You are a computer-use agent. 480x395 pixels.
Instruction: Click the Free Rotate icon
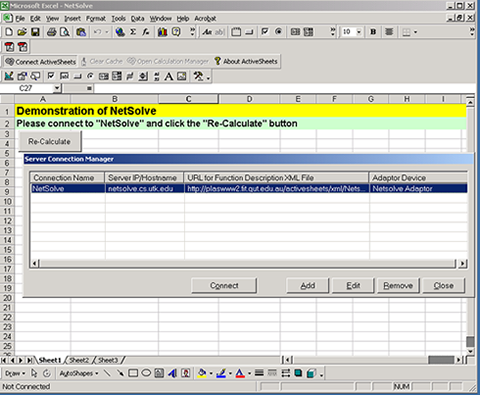coord(47,373)
